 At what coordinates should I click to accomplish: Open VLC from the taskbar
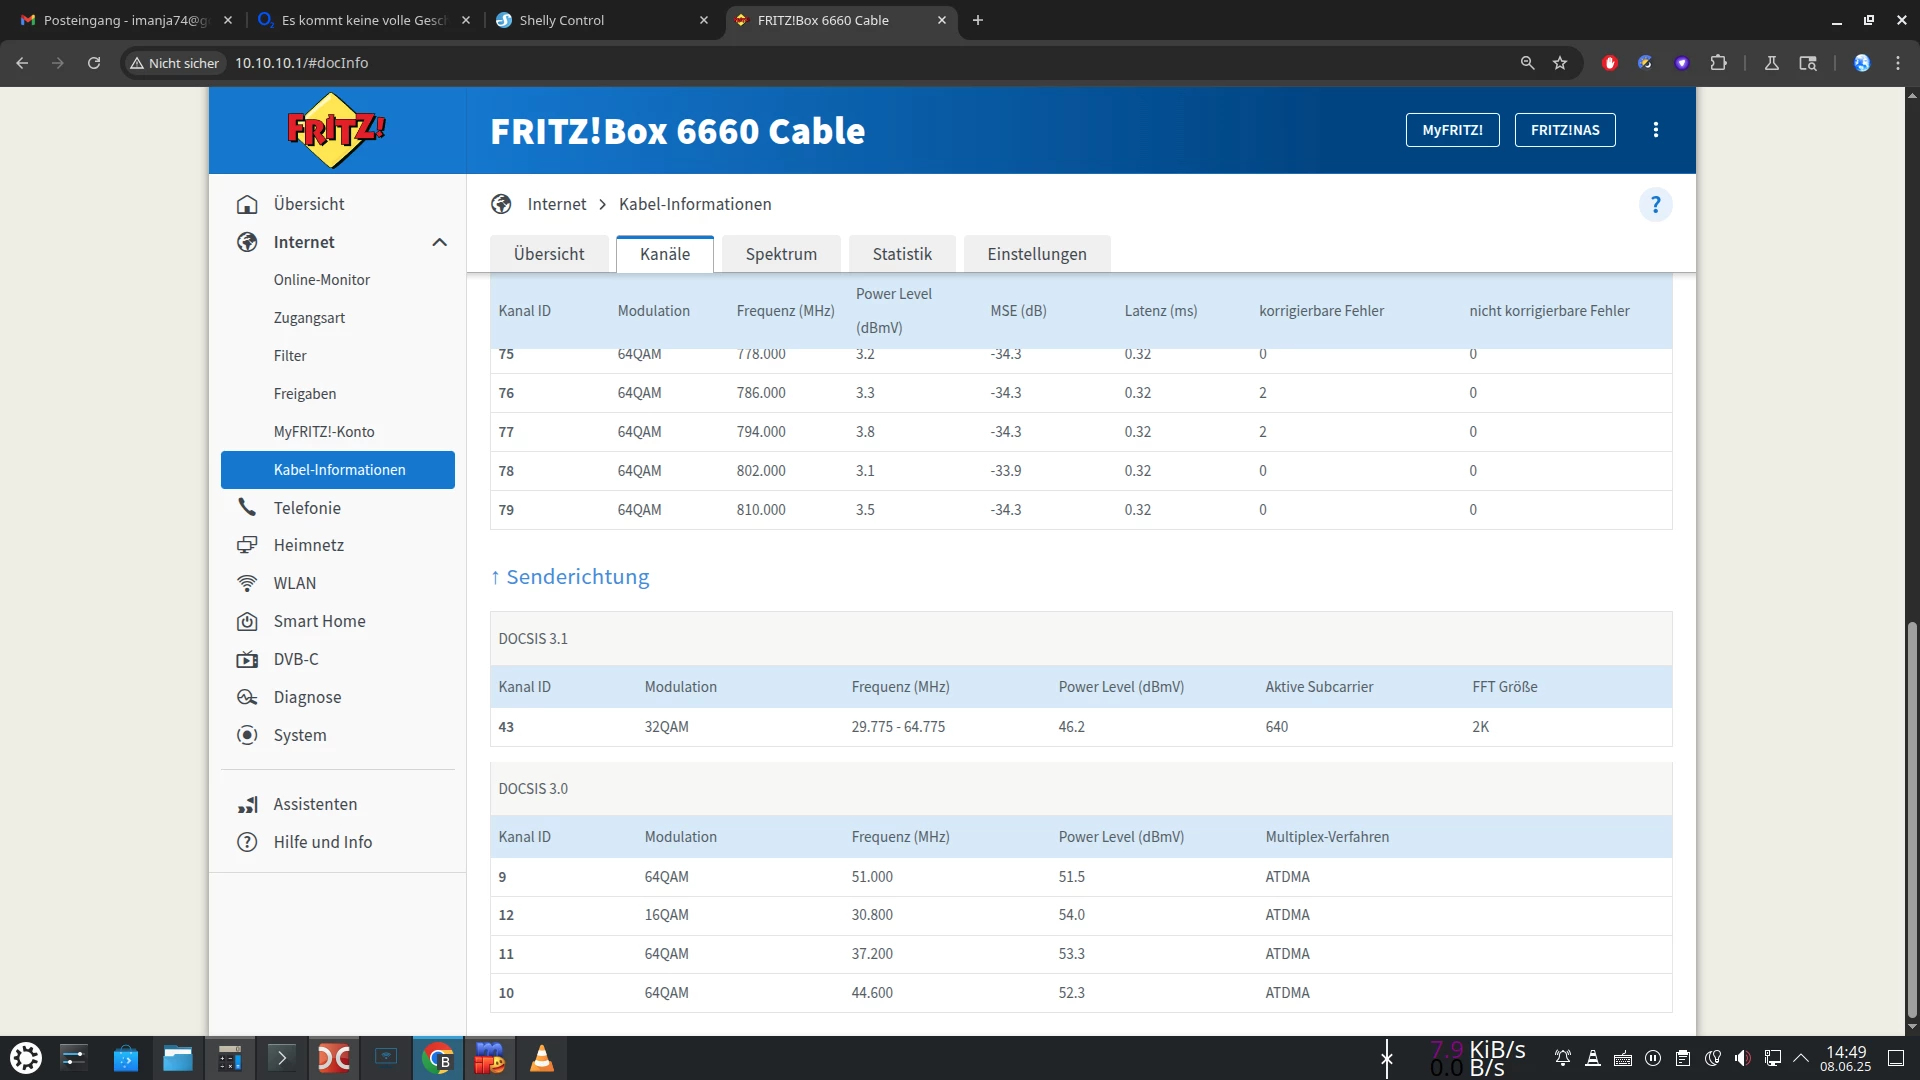point(541,1058)
